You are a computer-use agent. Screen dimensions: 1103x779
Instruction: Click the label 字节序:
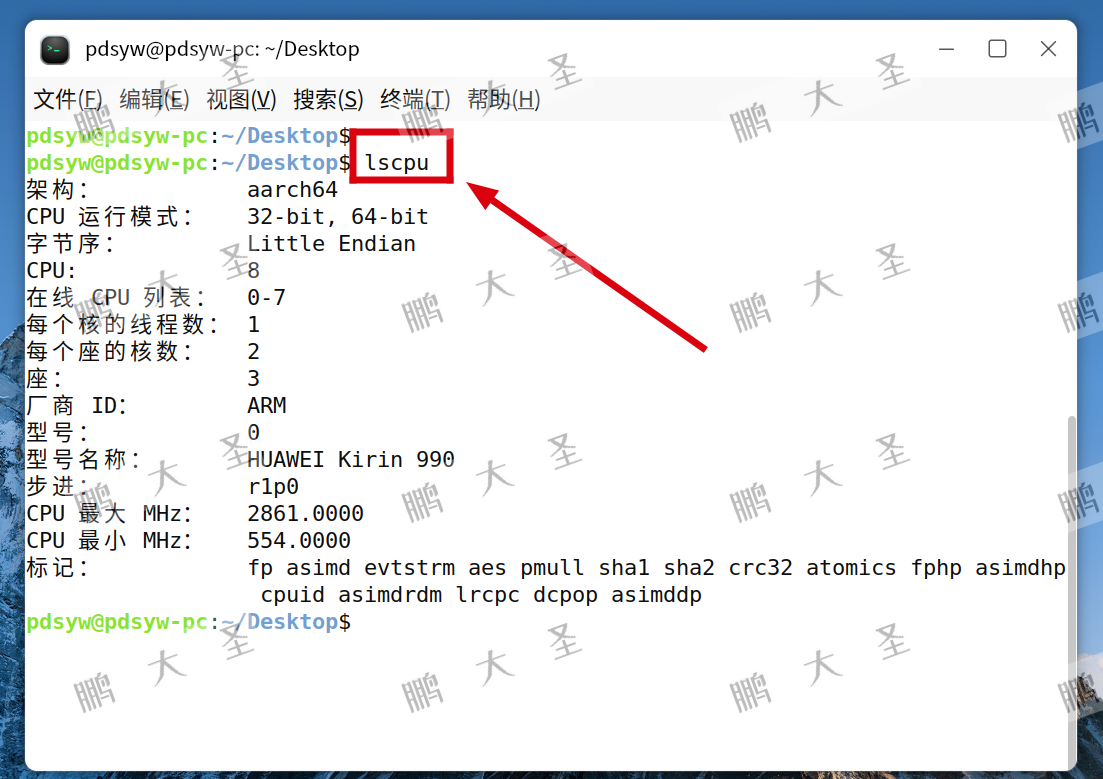71,243
